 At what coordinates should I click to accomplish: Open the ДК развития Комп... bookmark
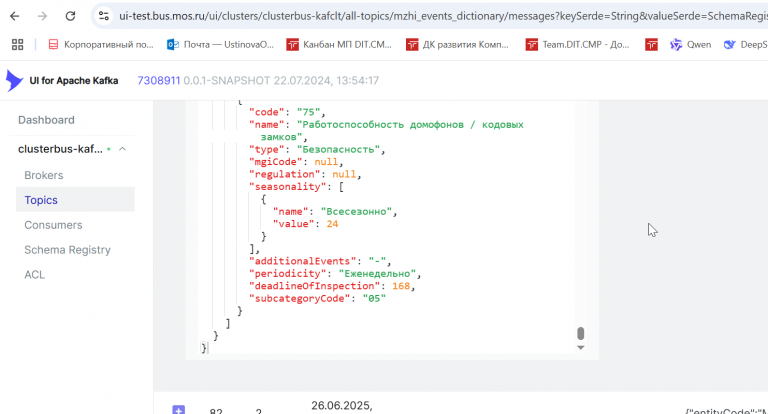coord(457,45)
